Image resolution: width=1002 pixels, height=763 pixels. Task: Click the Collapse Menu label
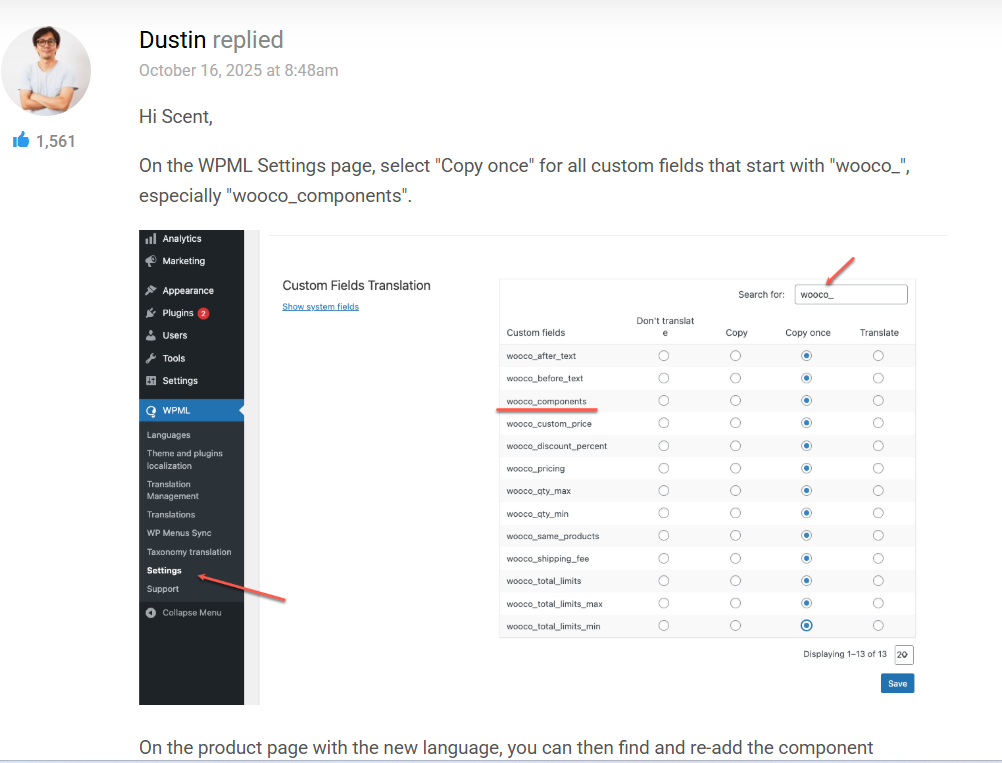192,612
